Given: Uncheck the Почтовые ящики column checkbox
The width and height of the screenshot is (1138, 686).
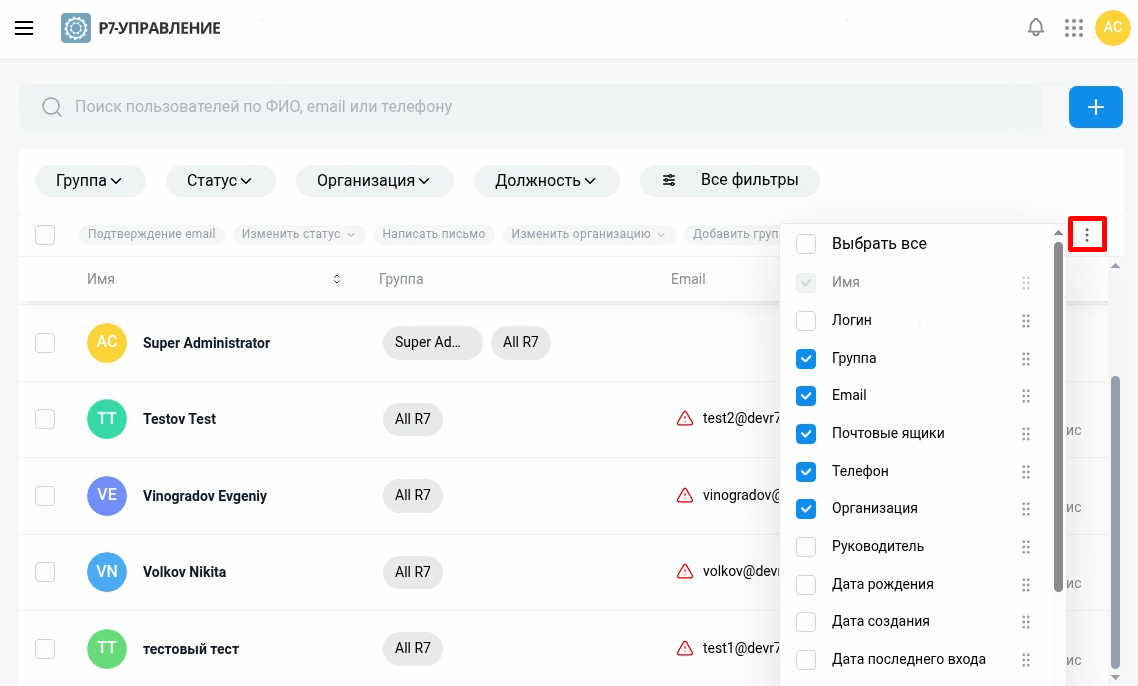Looking at the screenshot, I should 806,433.
